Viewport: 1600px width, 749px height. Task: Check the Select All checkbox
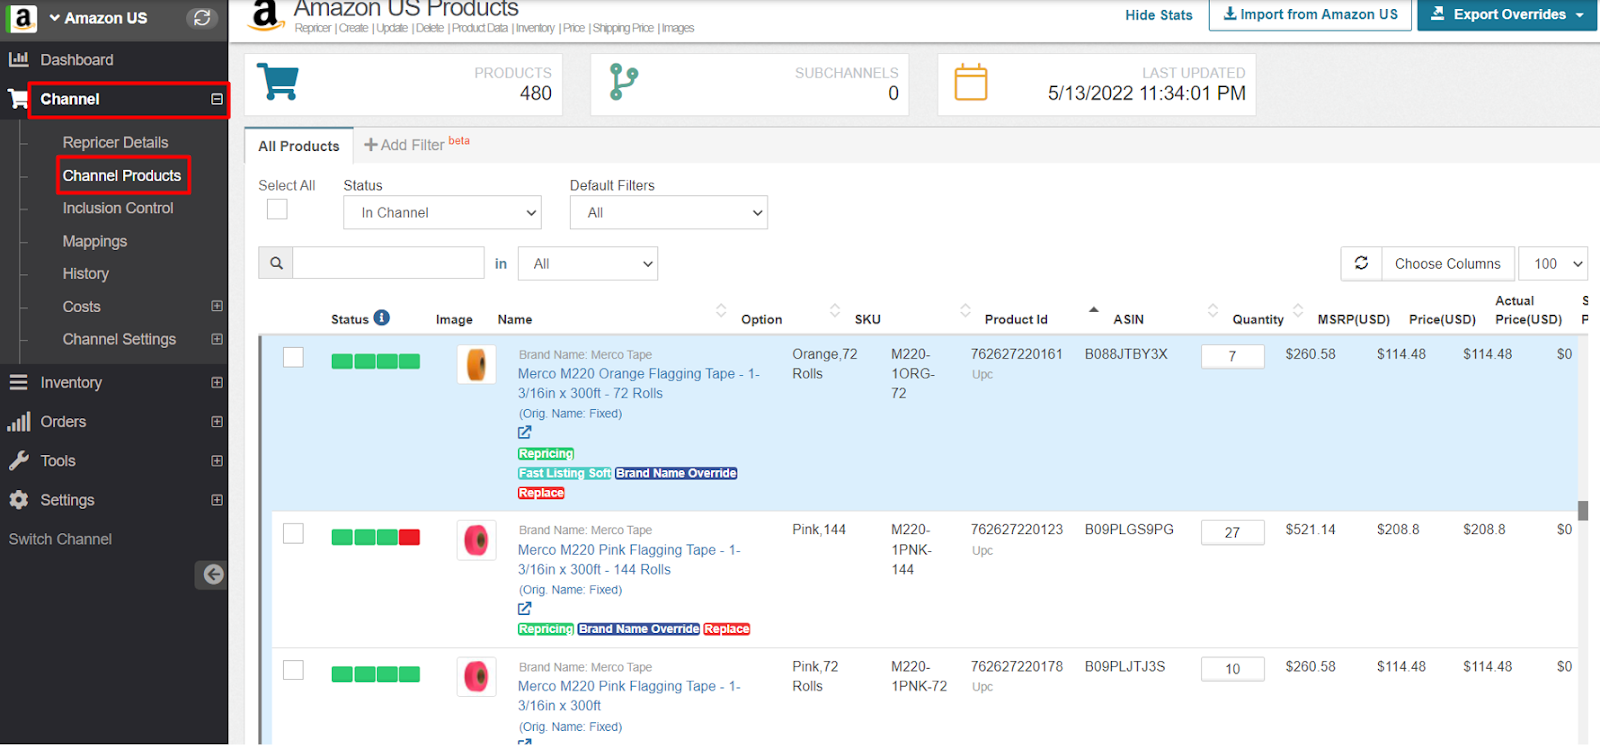[277, 209]
